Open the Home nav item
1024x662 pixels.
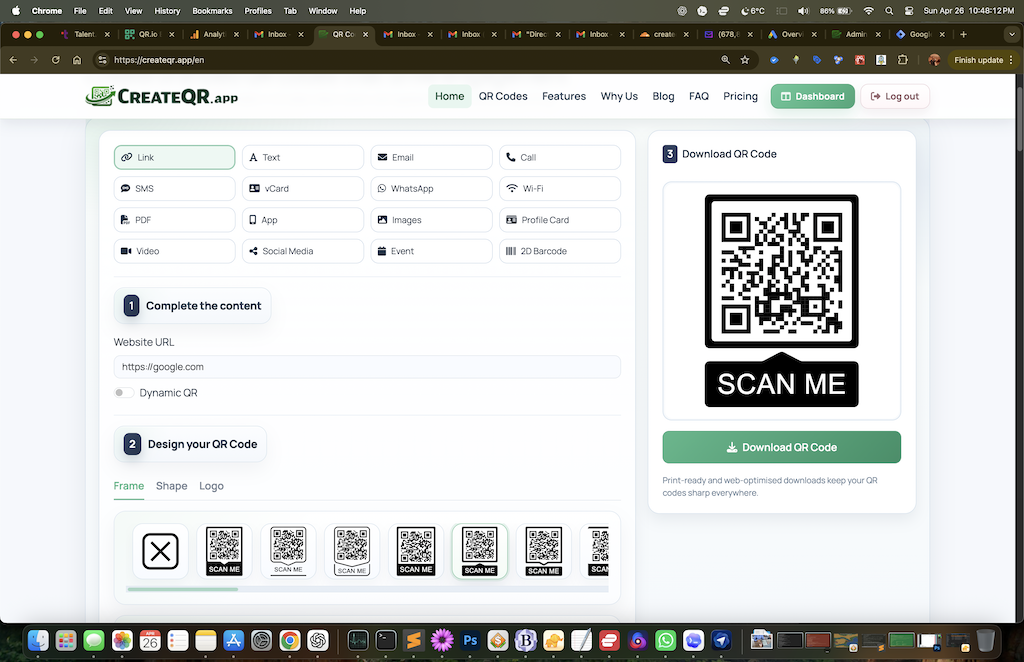coord(449,96)
